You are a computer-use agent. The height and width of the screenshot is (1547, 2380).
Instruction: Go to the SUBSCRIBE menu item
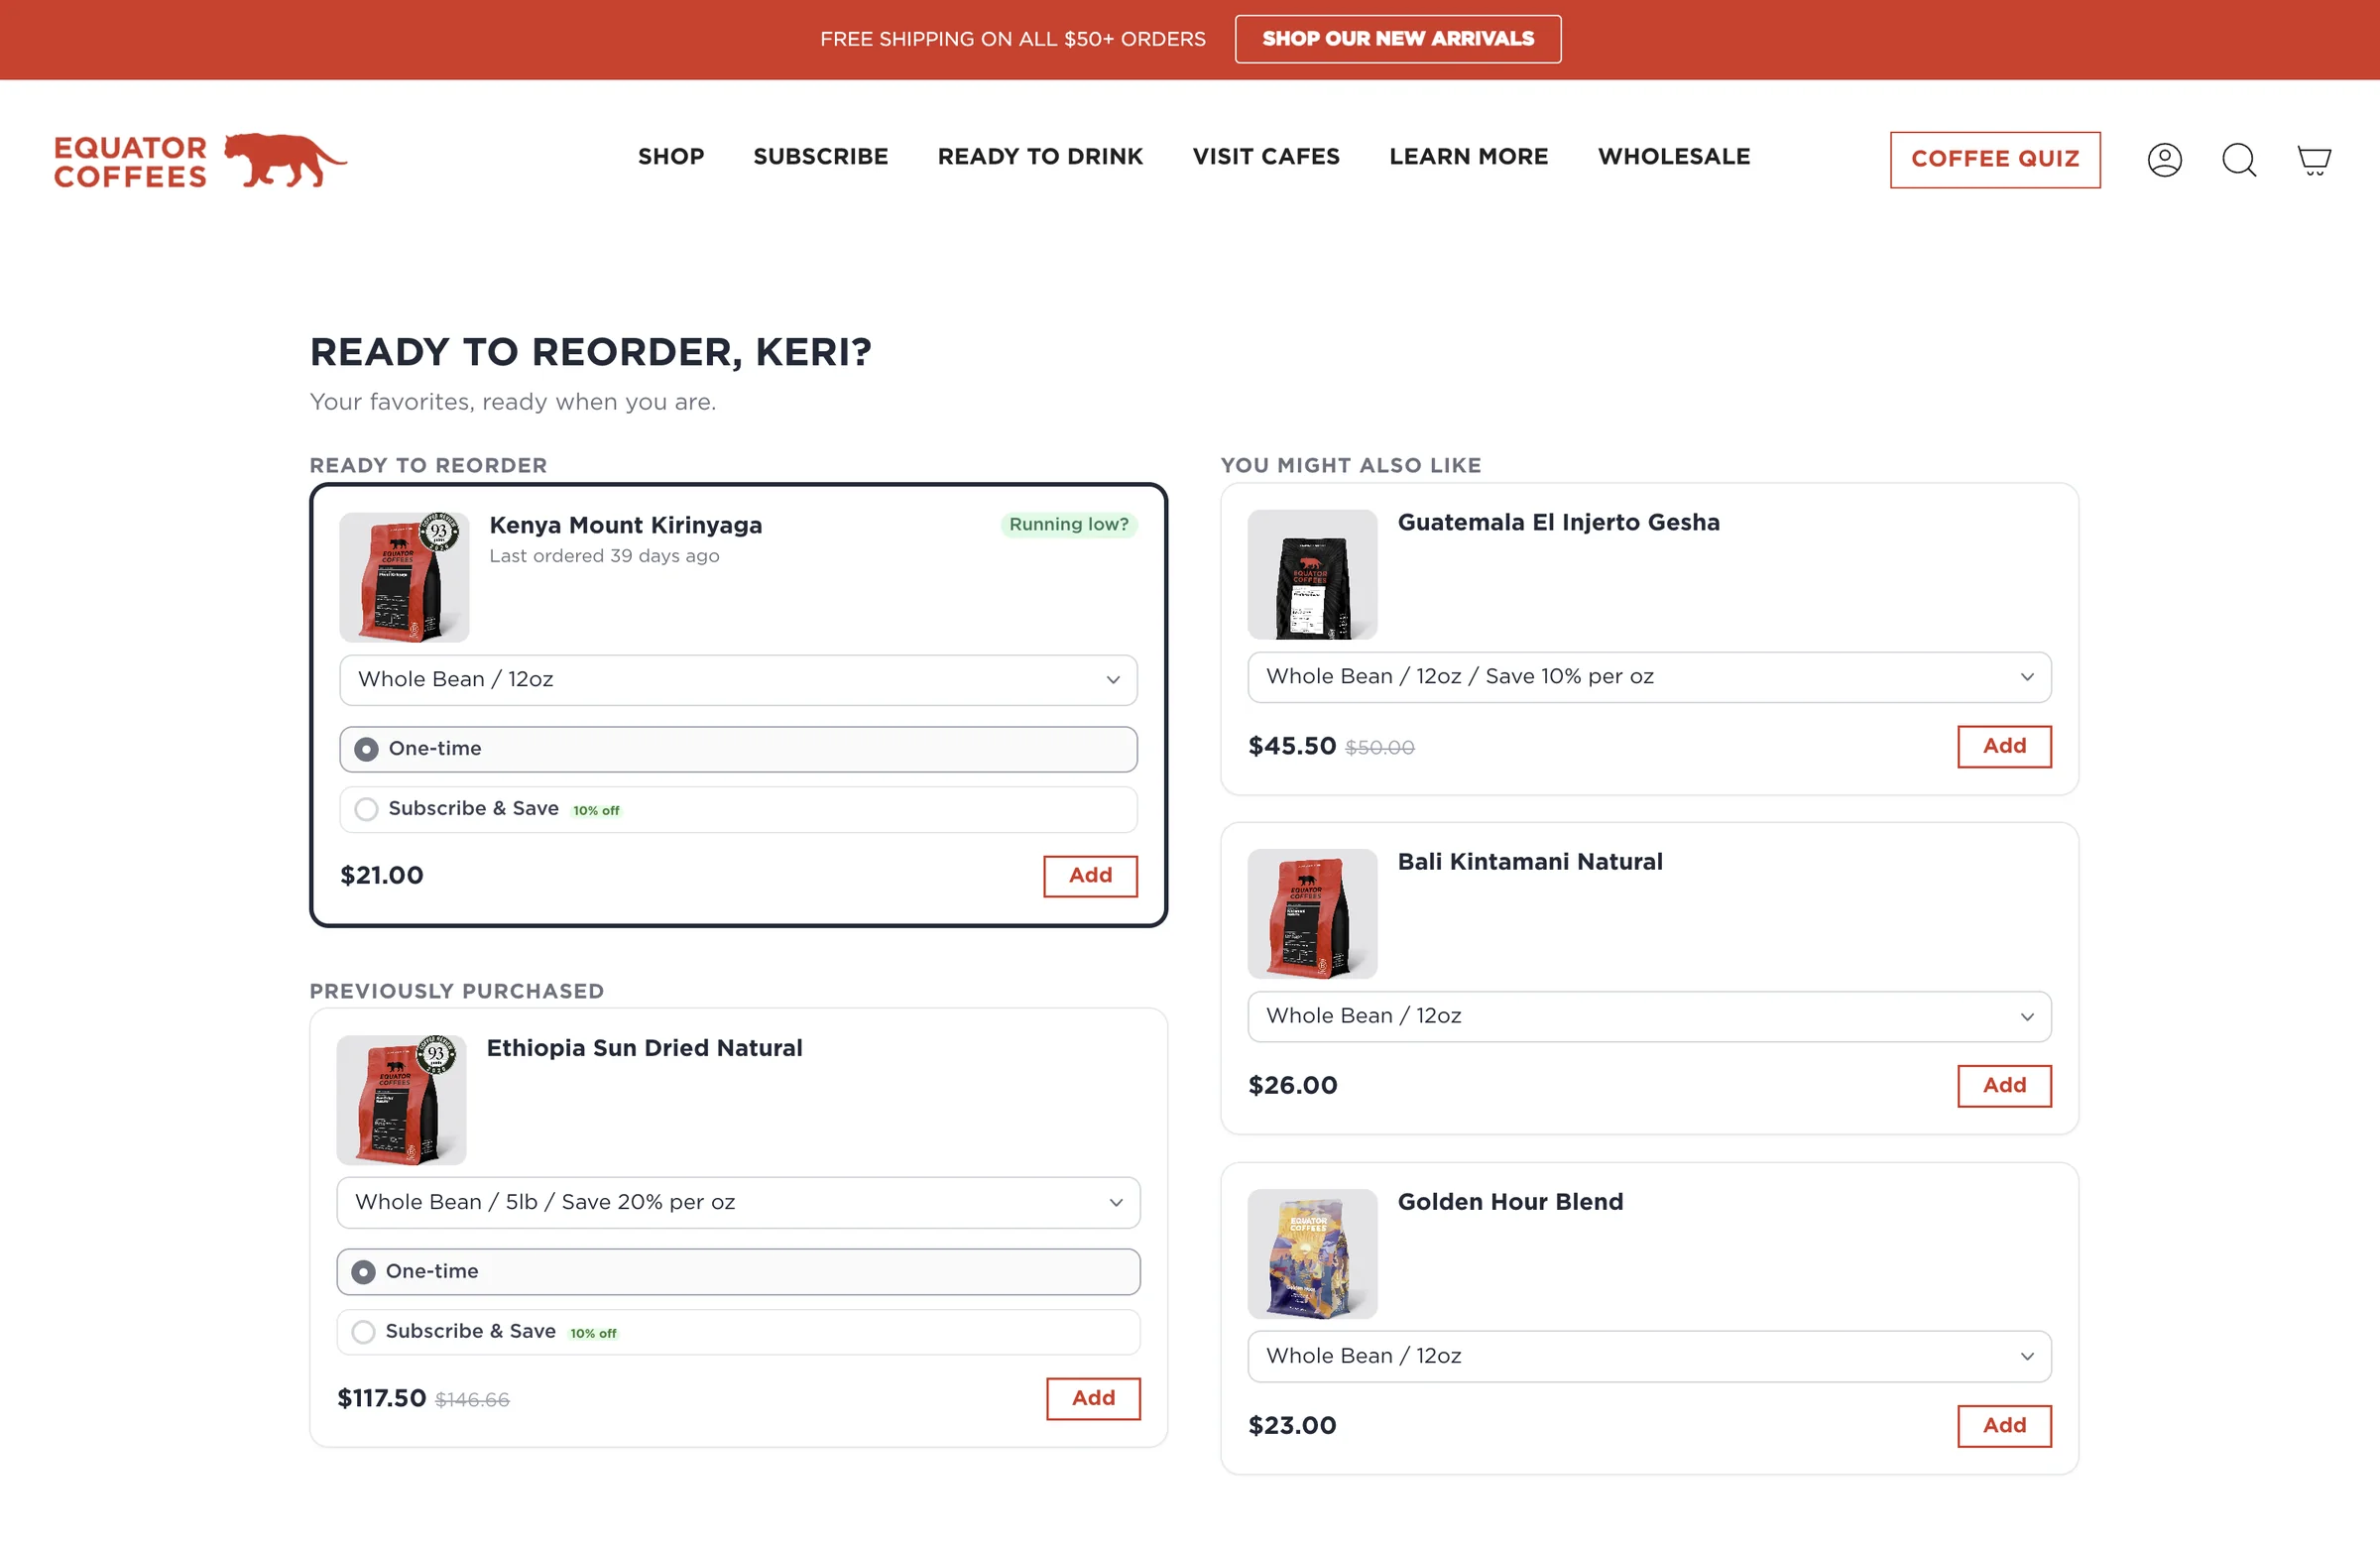(x=820, y=157)
